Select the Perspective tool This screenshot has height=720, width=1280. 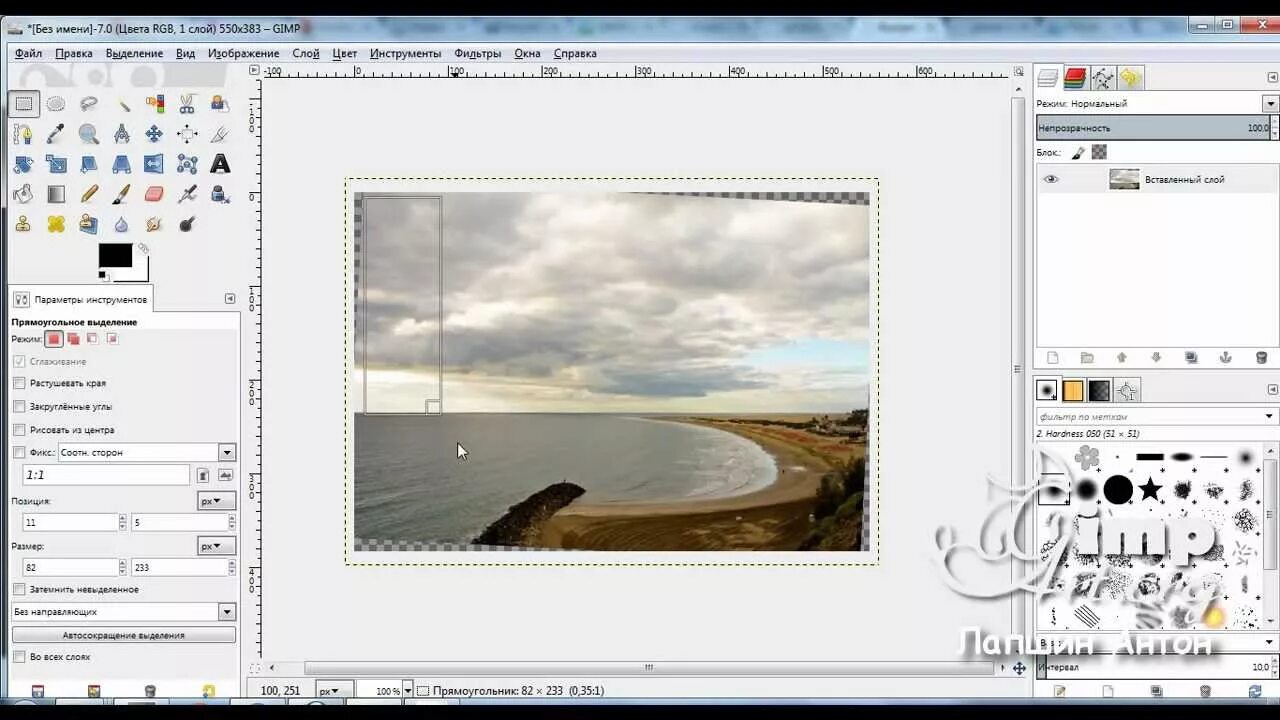pyautogui.click(x=122, y=164)
